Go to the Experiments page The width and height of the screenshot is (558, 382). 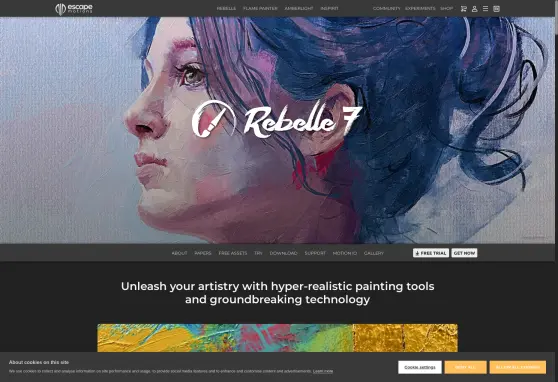coord(420,8)
